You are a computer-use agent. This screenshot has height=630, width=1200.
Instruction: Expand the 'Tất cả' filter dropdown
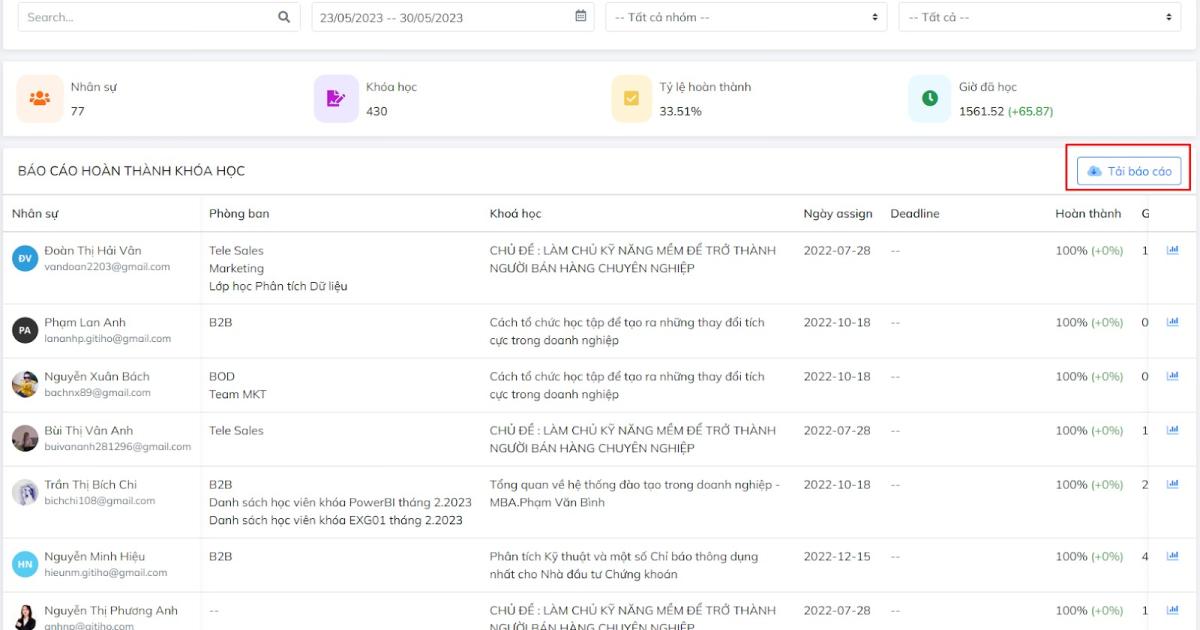(x=1040, y=17)
